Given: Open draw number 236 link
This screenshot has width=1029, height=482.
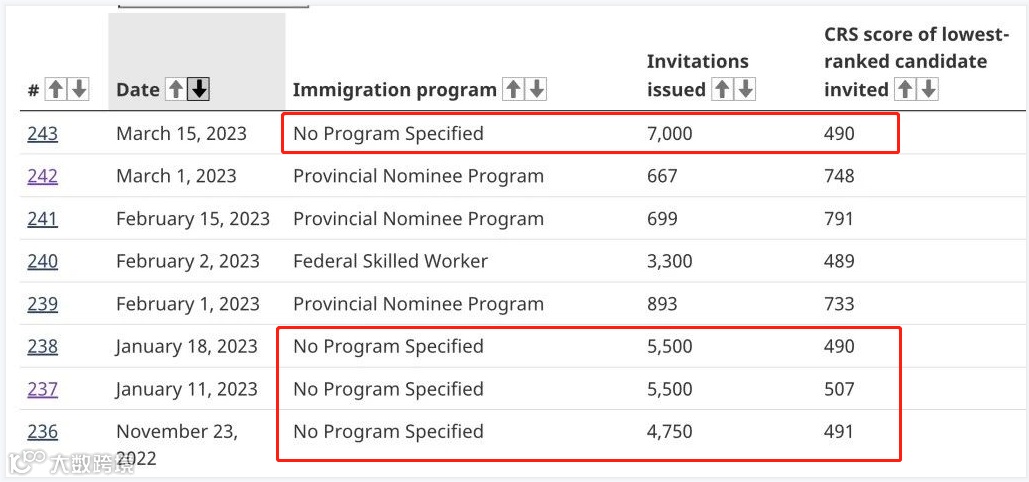Looking at the screenshot, I should tap(42, 432).
